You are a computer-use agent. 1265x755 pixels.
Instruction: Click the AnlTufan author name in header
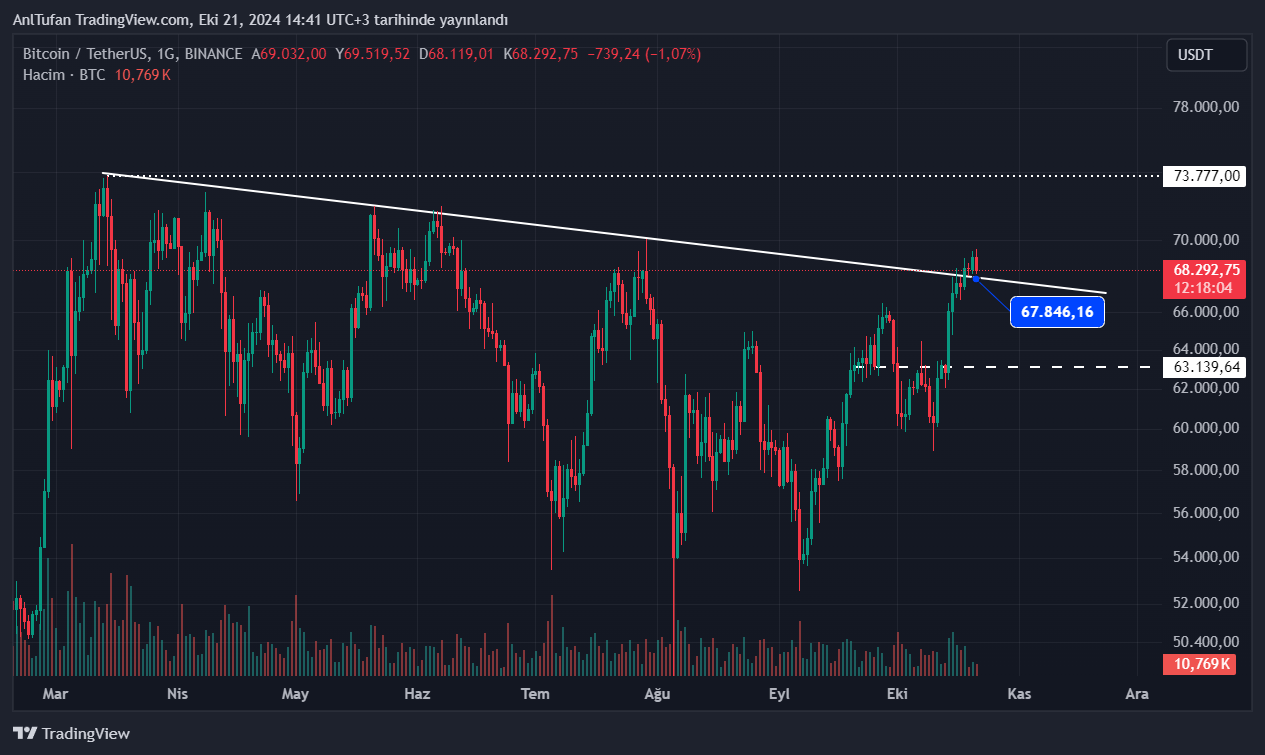point(41,20)
